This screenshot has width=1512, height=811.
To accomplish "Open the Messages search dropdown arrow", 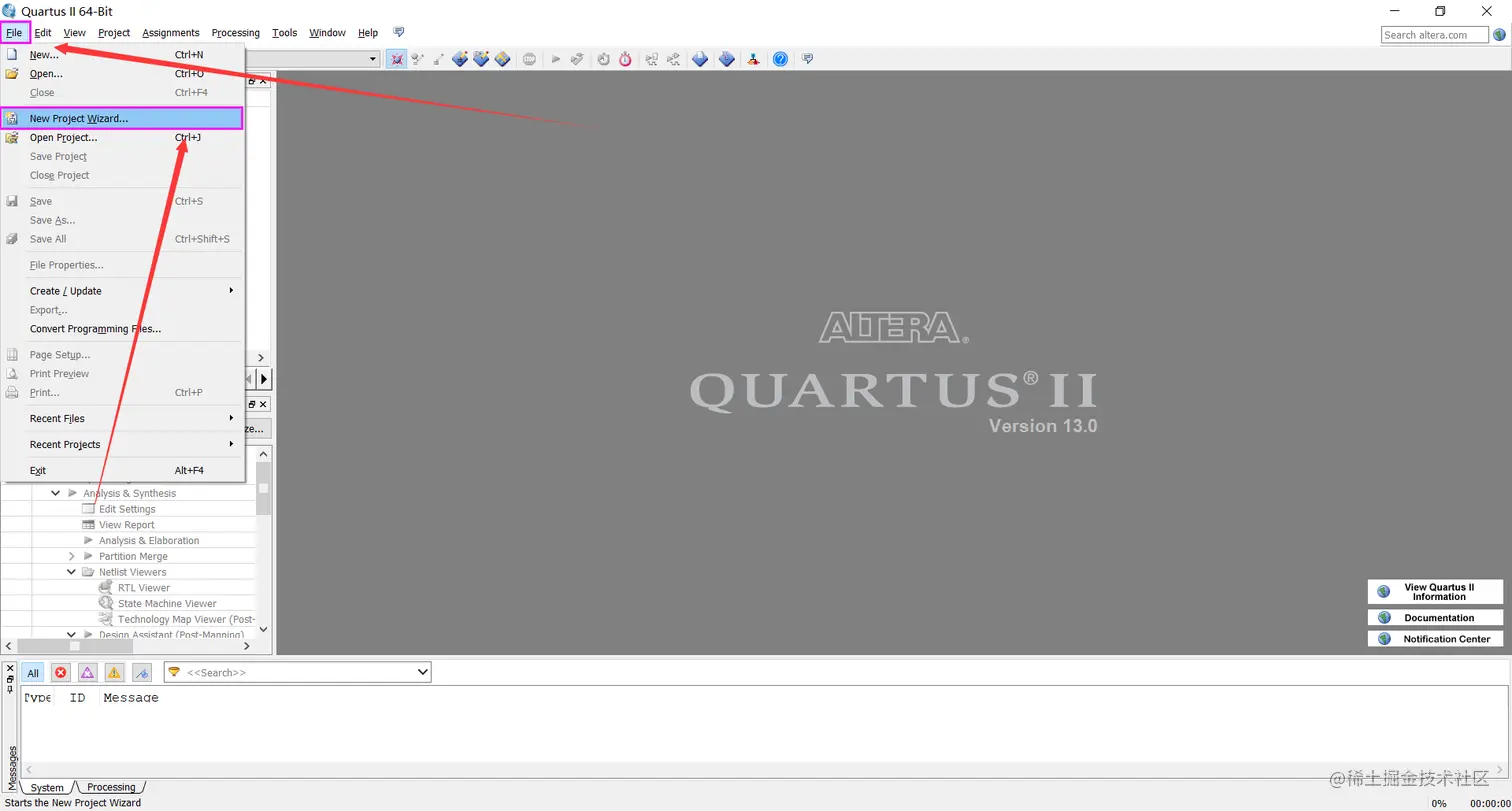I will (x=422, y=673).
